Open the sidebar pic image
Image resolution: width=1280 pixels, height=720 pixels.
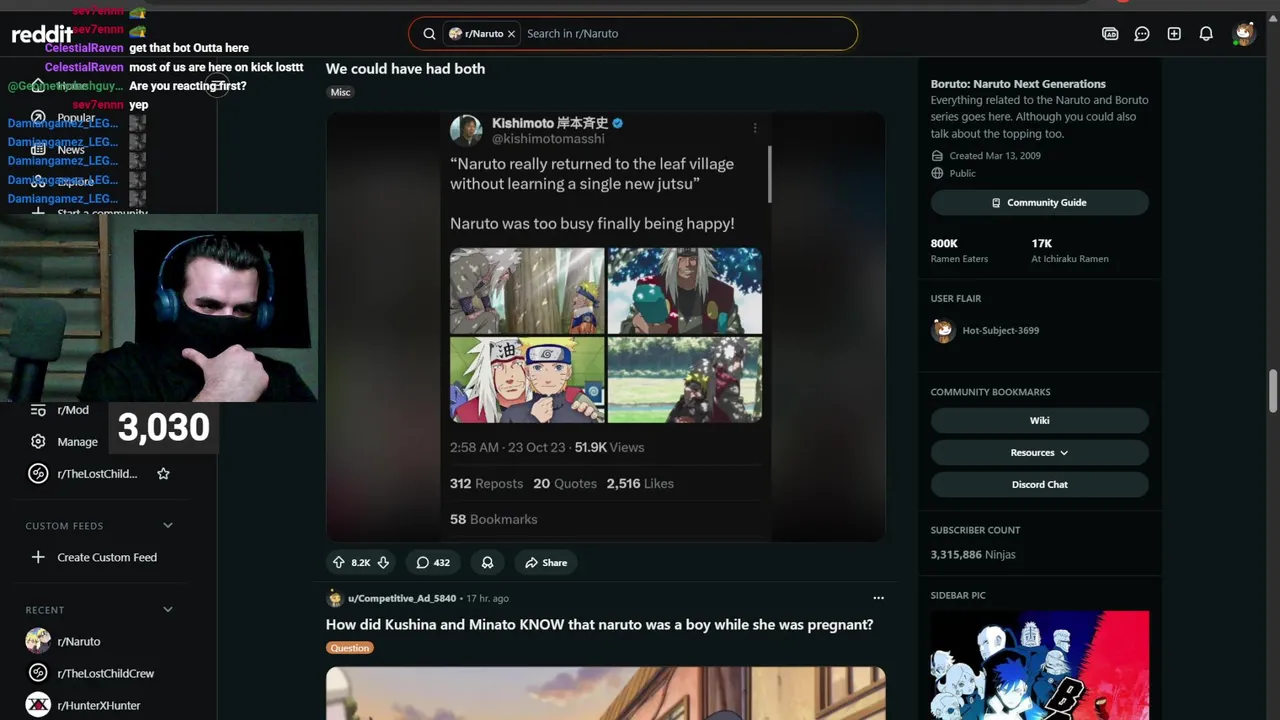tap(1039, 665)
